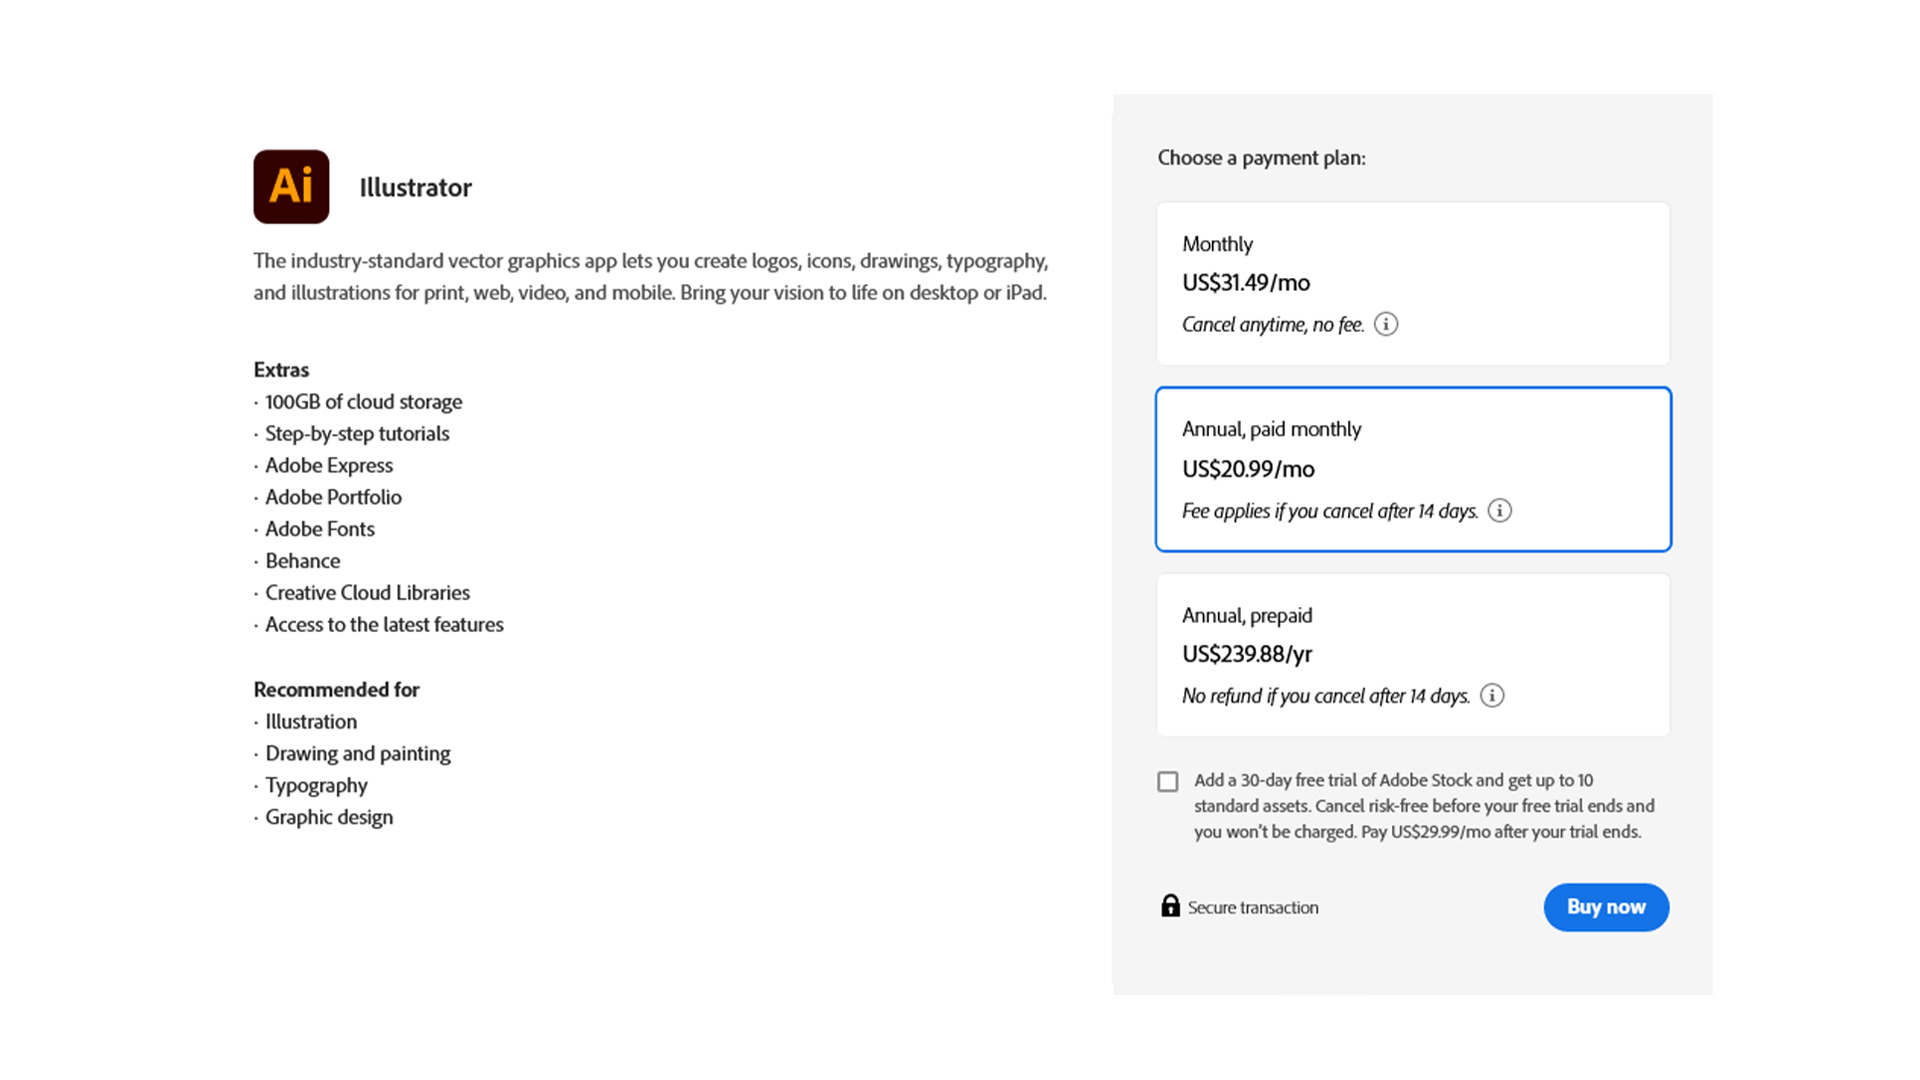The image size is (1920, 1080).
Task: Click "Access to the latest features" item
Action: pyautogui.click(x=384, y=625)
